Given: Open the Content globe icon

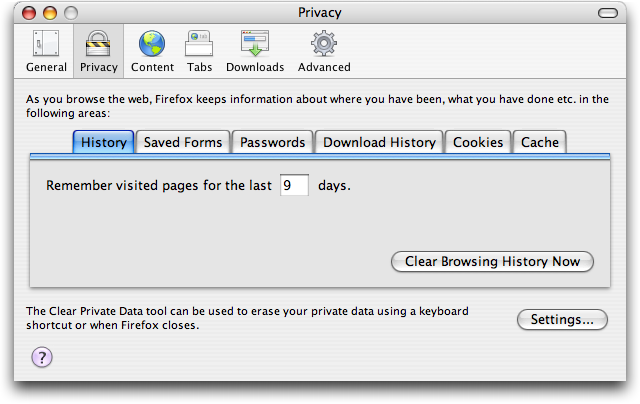Looking at the screenshot, I should pyautogui.click(x=152, y=43).
